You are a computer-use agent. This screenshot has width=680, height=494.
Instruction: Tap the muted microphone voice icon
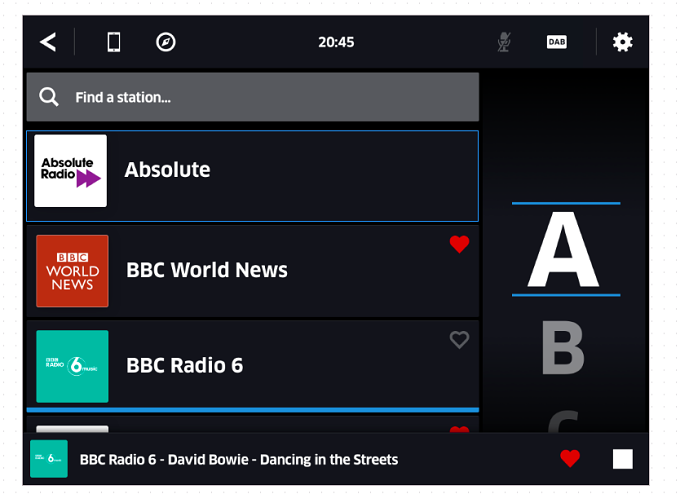(504, 42)
